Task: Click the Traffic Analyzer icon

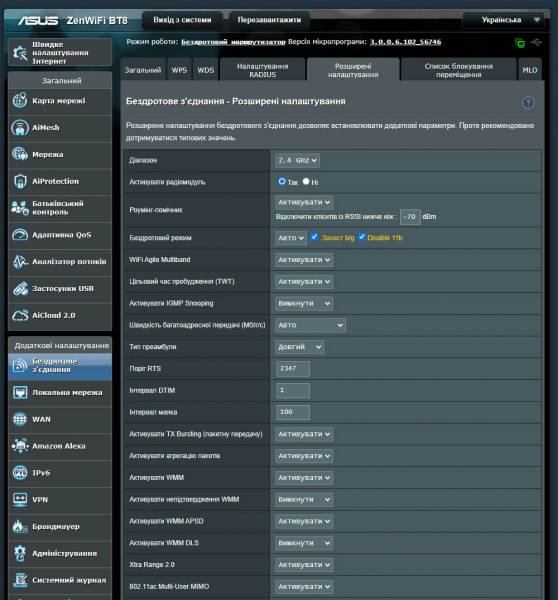Action: pos(20,262)
